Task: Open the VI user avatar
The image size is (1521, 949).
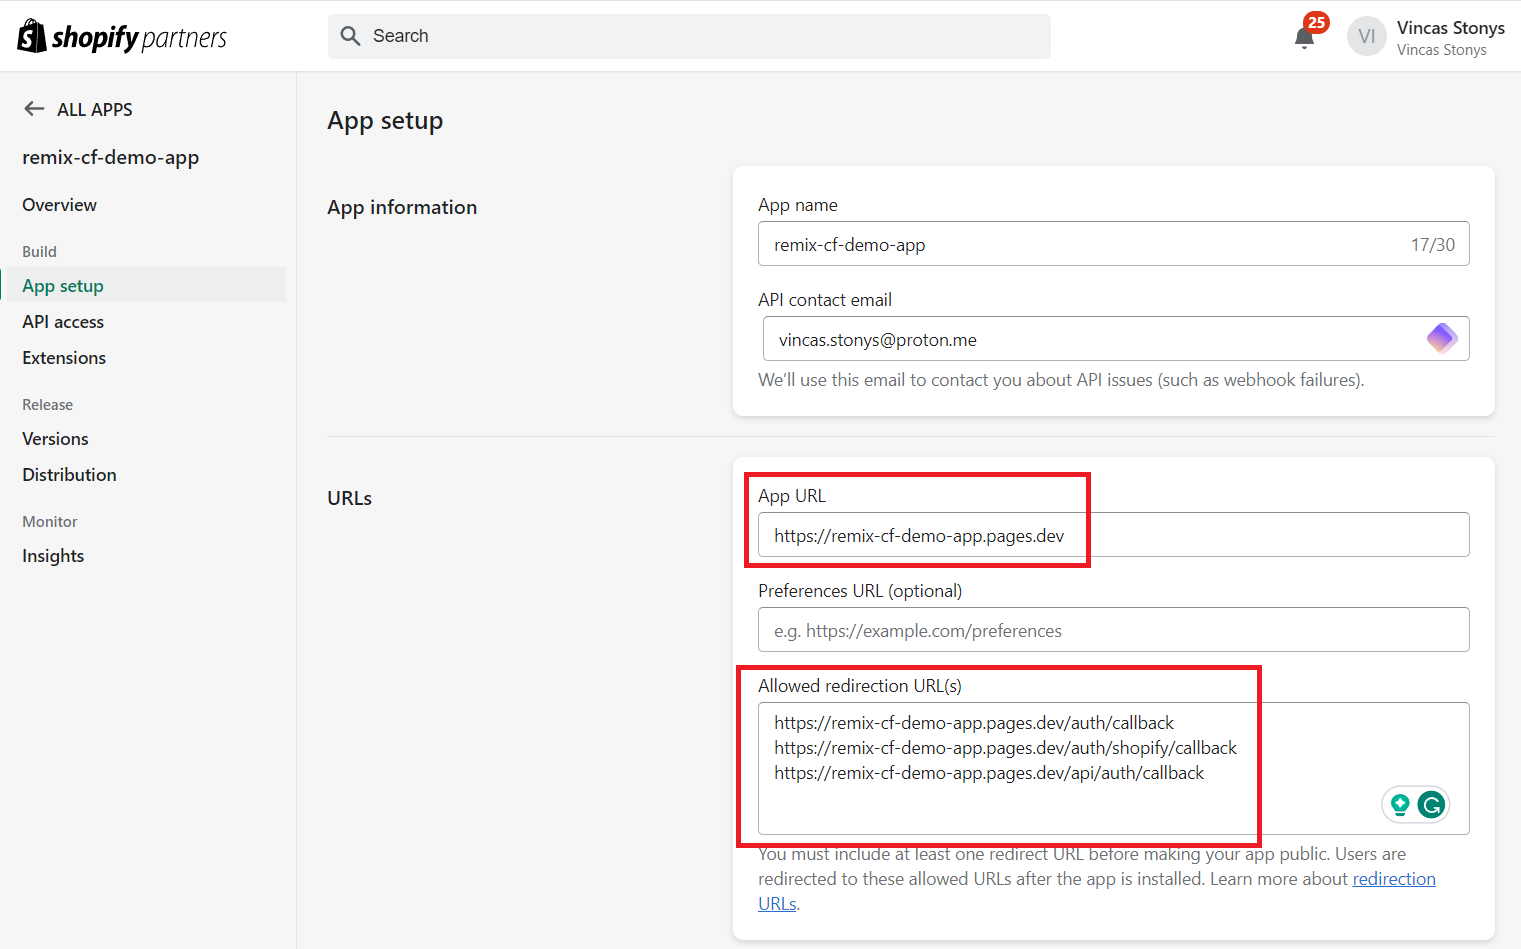Action: point(1367,36)
